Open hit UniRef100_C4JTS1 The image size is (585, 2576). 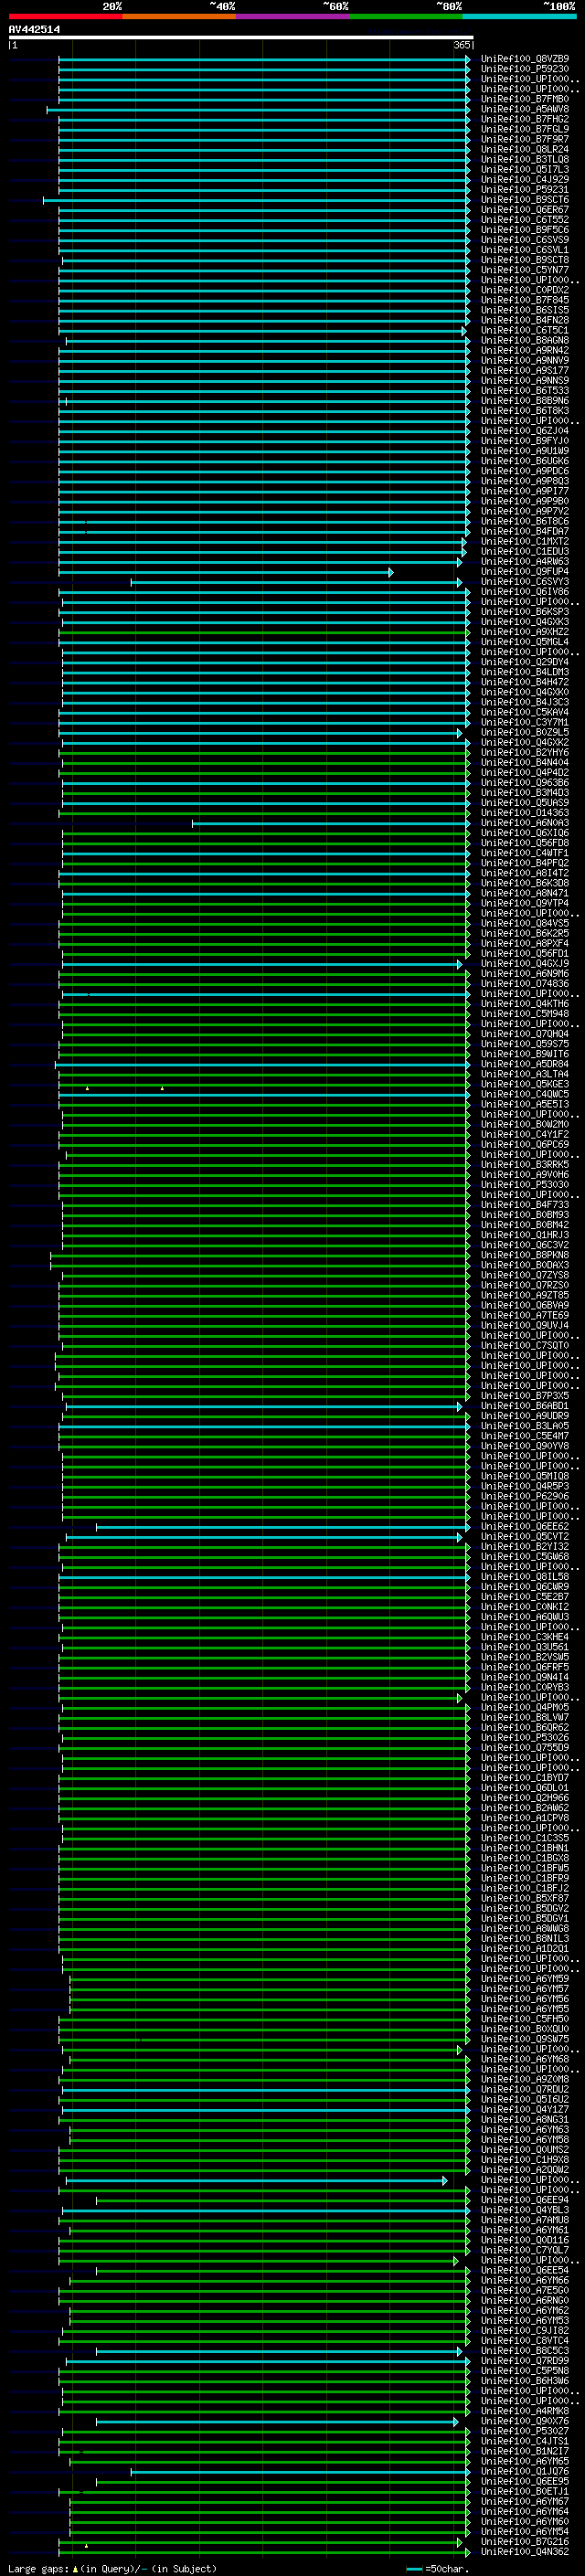(525, 2441)
